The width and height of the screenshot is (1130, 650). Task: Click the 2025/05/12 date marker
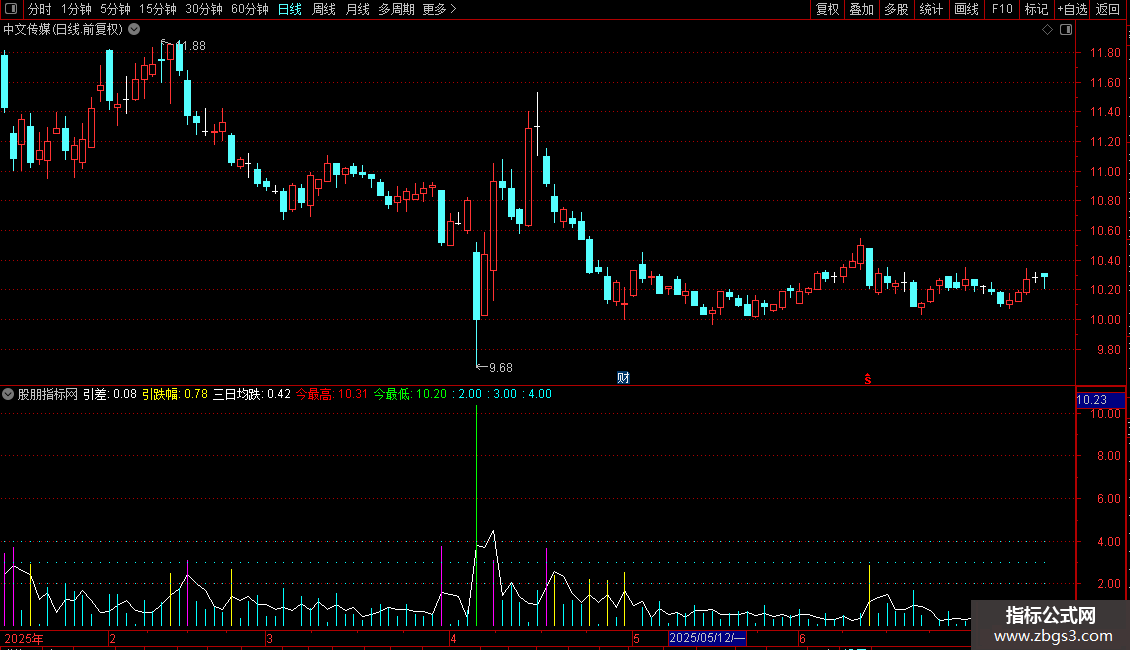tap(707, 638)
